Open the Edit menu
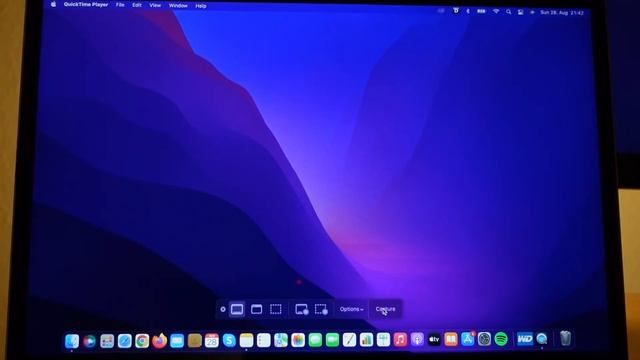 pyautogui.click(x=137, y=5)
